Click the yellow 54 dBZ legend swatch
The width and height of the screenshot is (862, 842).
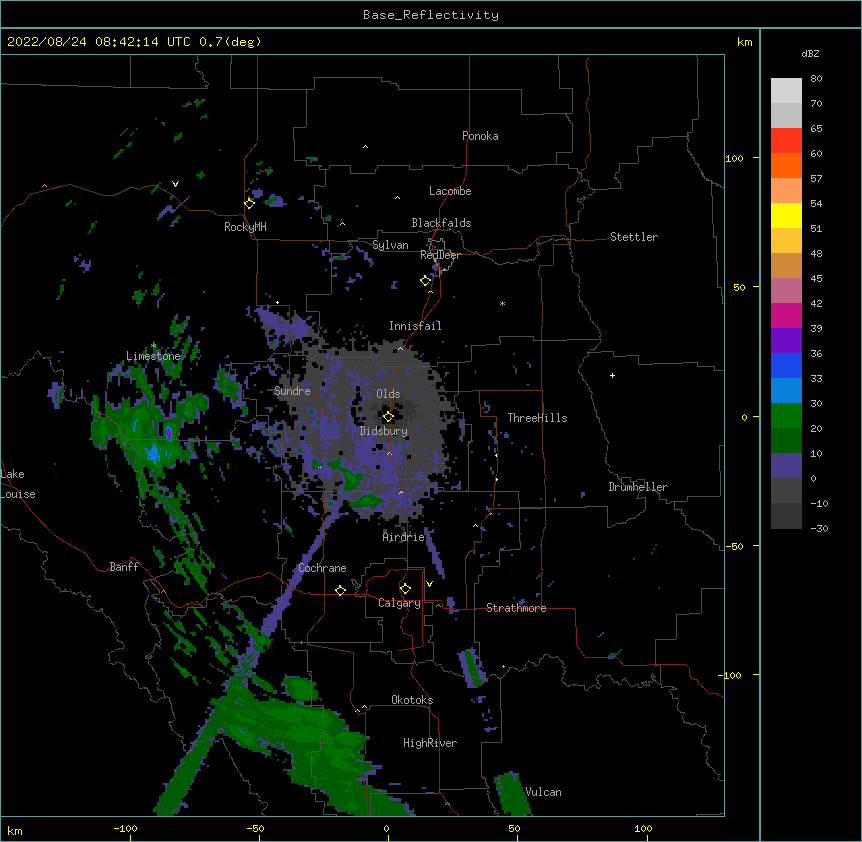coord(786,215)
